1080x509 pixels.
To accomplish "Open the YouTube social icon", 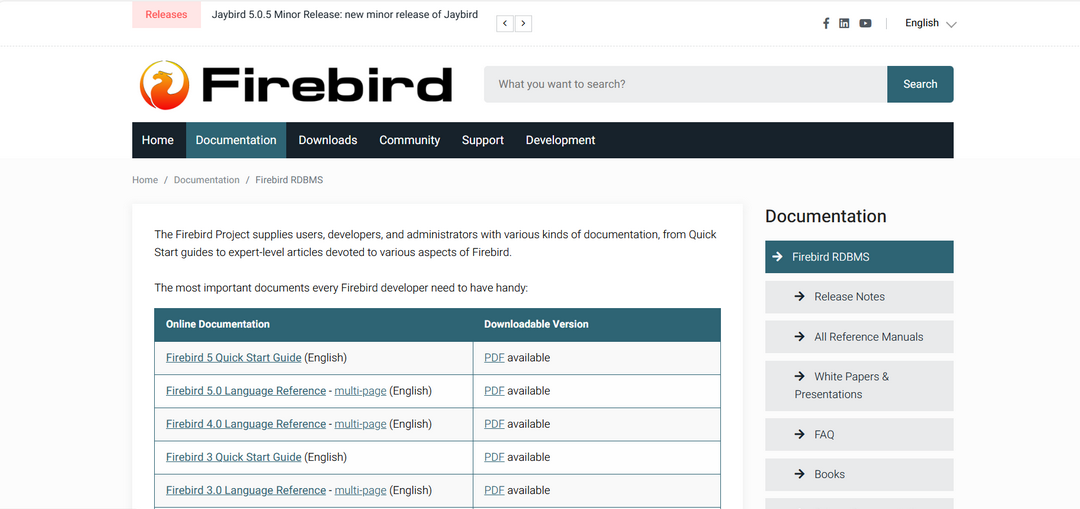I will [865, 23].
